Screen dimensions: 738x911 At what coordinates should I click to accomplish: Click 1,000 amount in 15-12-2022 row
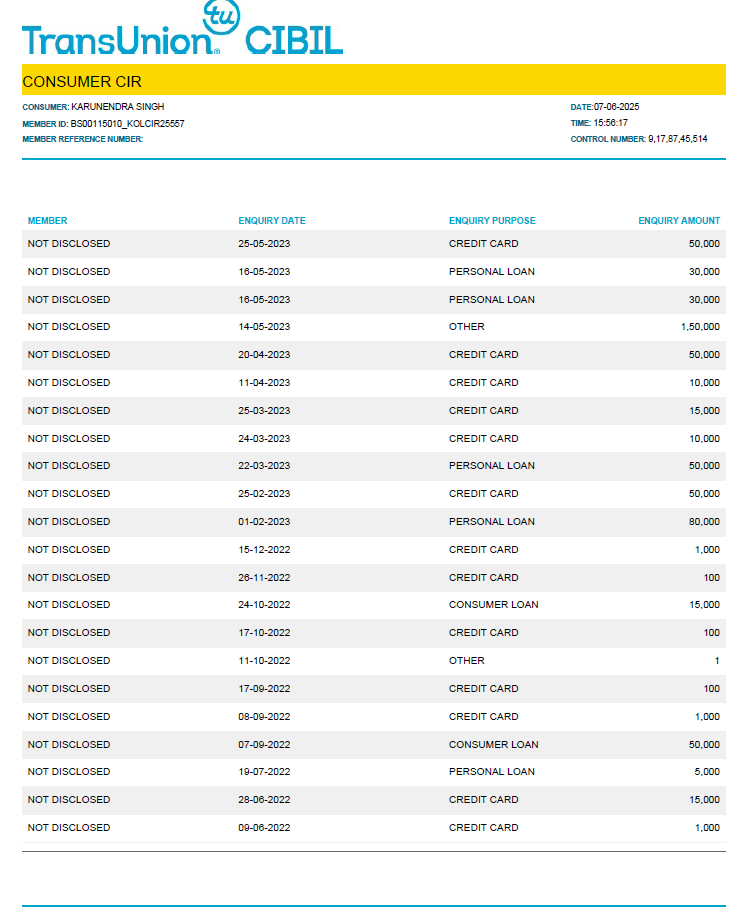pos(707,550)
